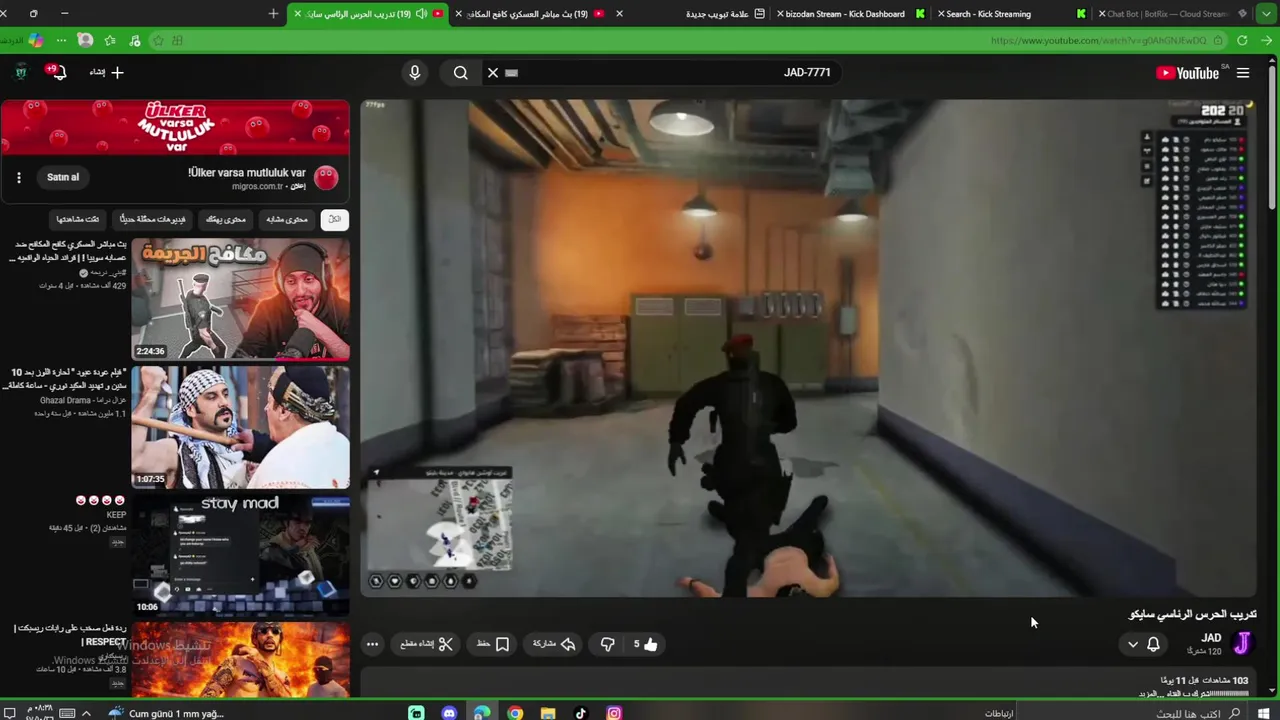Viewport: 1280px width, 720px height.
Task: Open the KEEP channel name
Action: (116, 515)
